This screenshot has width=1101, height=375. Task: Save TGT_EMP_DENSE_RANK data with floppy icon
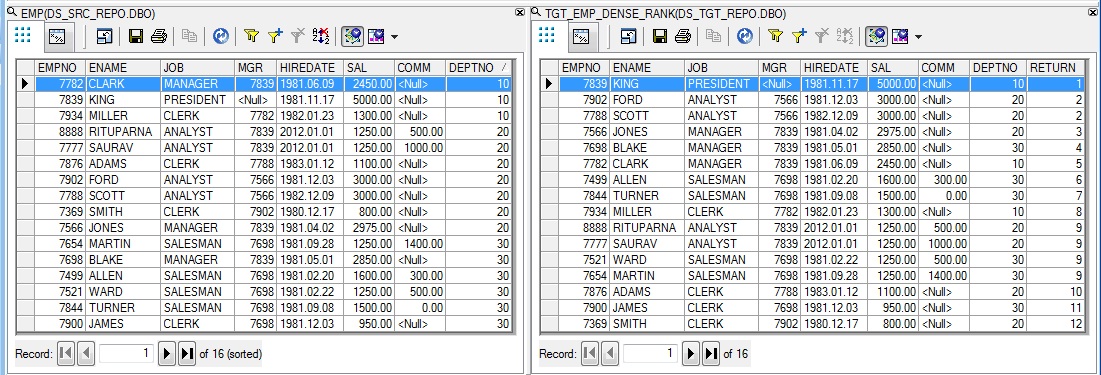click(660, 37)
